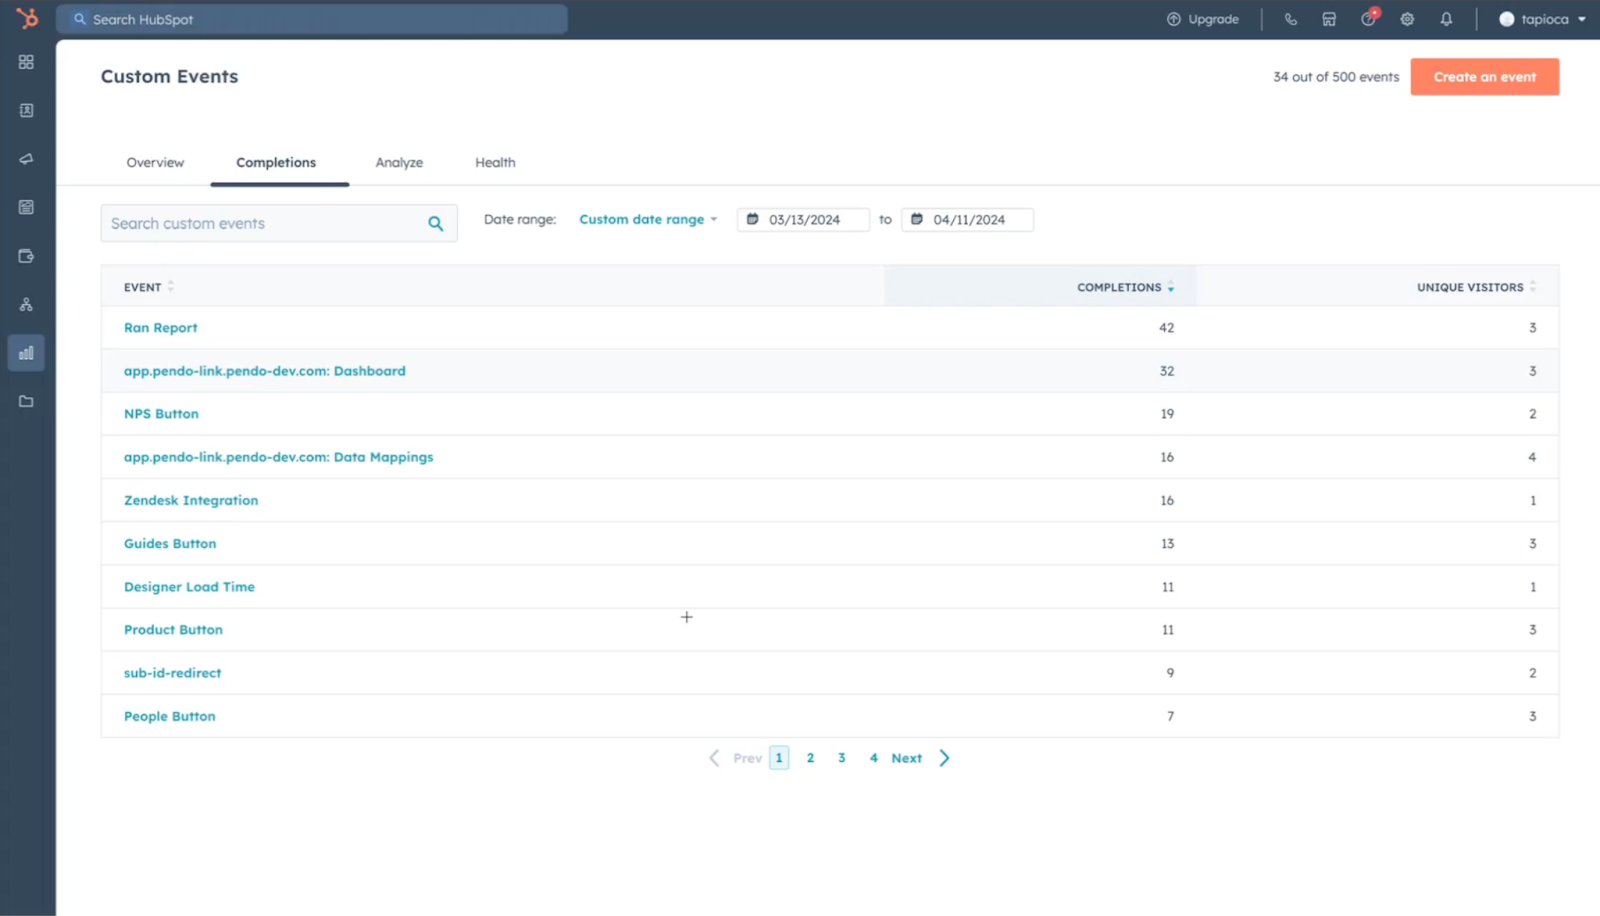Click the 19 completions value for NPS Button
Screen dimensions: 1600x916
pos(1167,414)
